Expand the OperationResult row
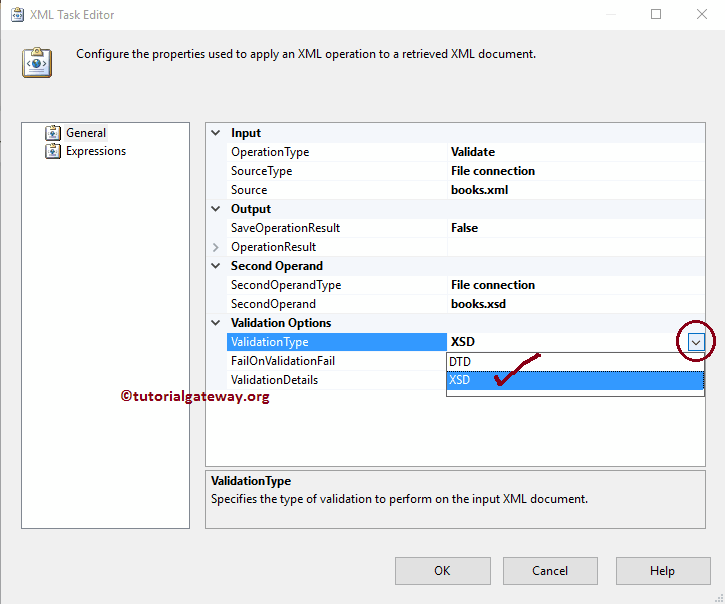Viewport: 725px width, 604px height. (215, 247)
